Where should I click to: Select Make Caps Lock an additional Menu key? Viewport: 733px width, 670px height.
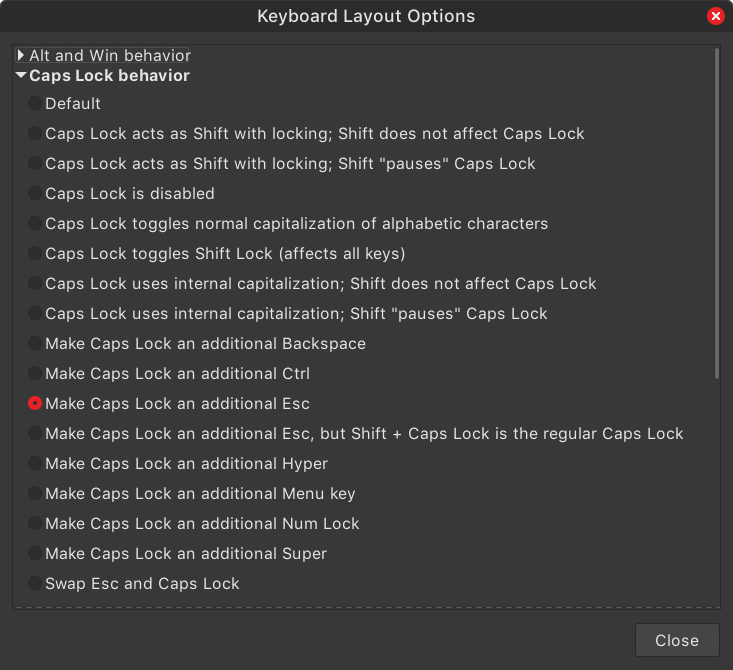pos(35,493)
